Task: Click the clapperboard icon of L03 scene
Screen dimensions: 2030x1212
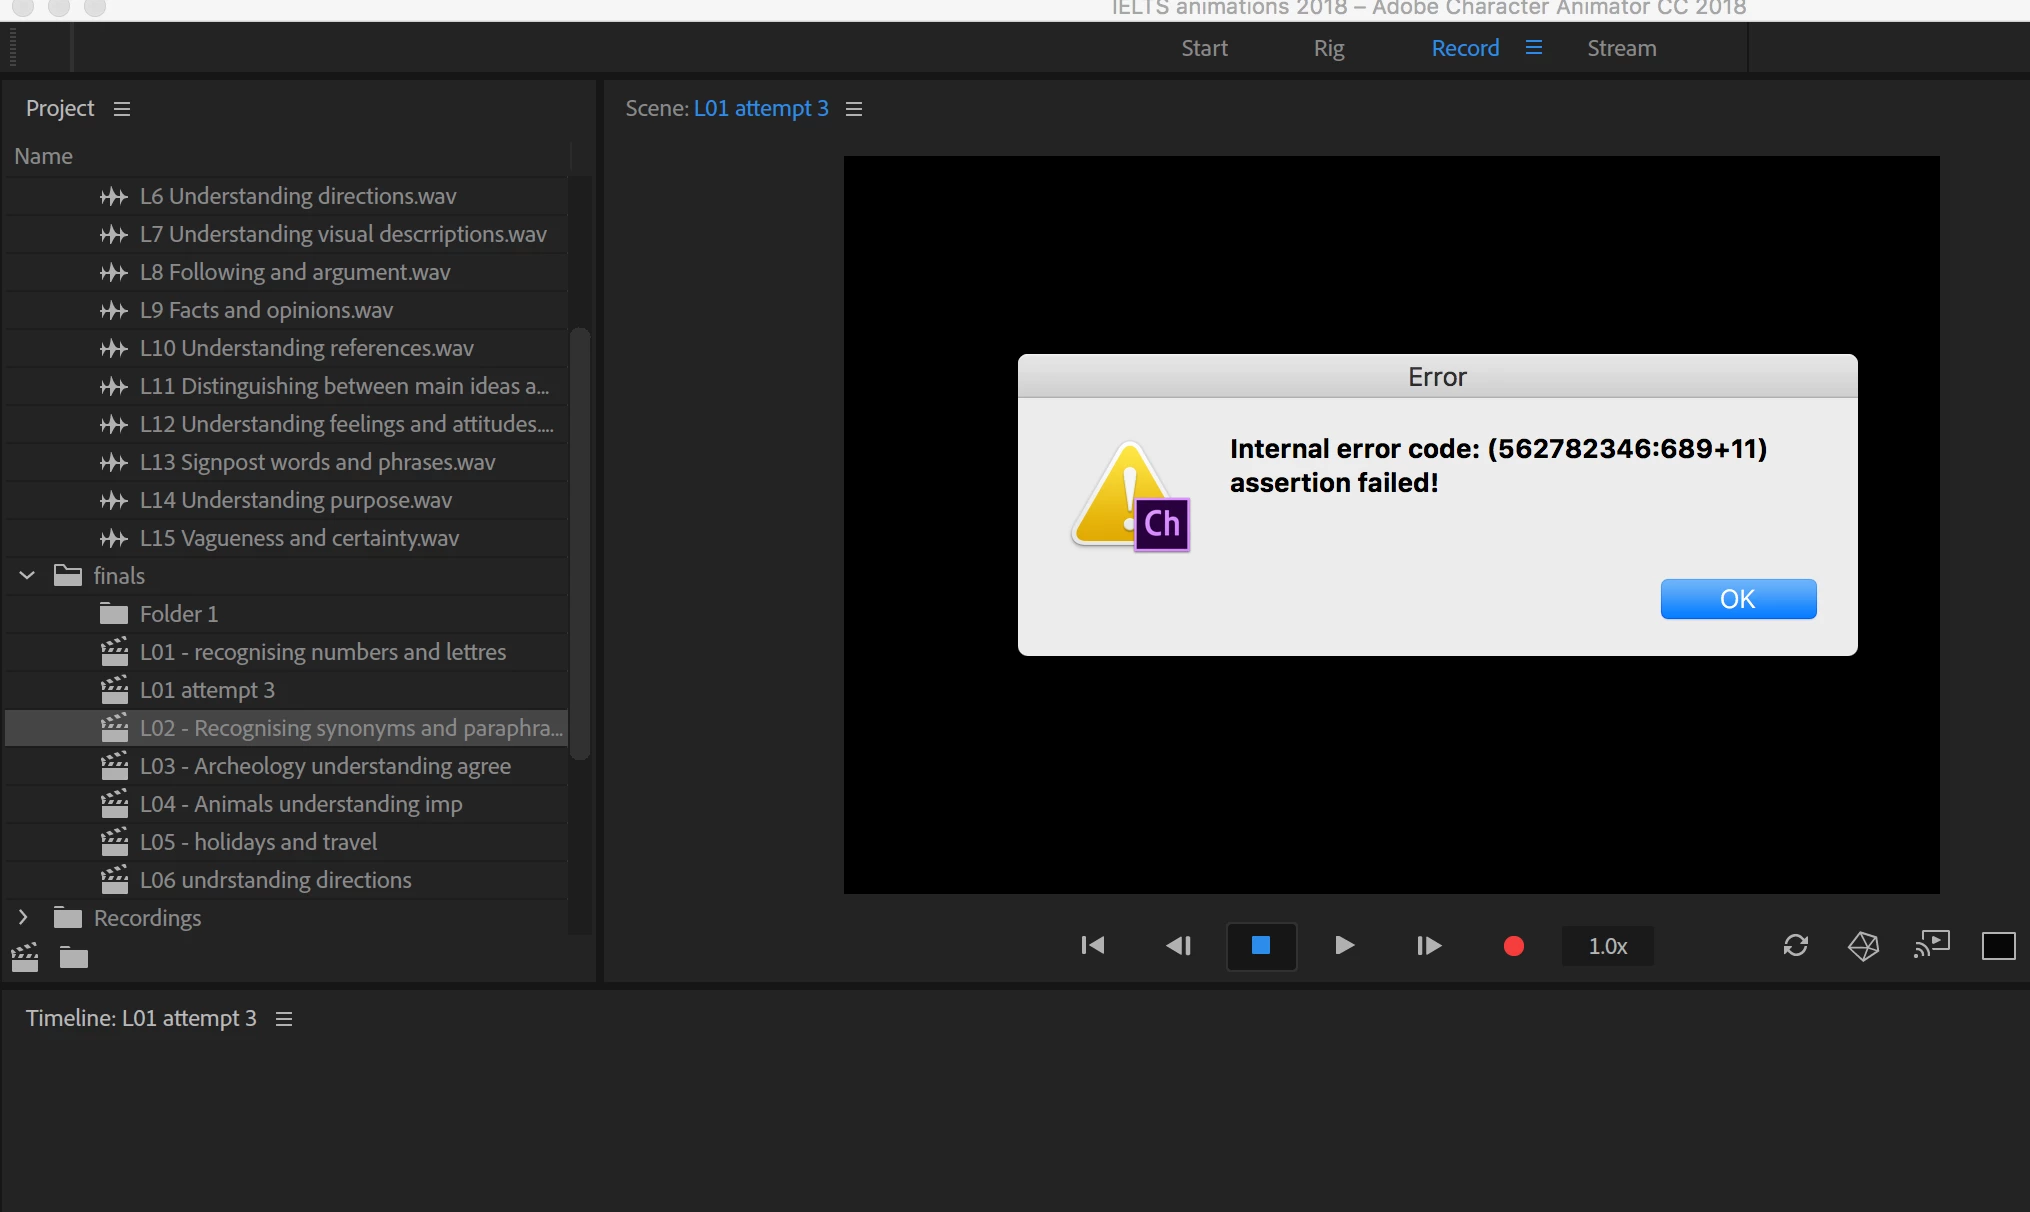Action: point(115,766)
